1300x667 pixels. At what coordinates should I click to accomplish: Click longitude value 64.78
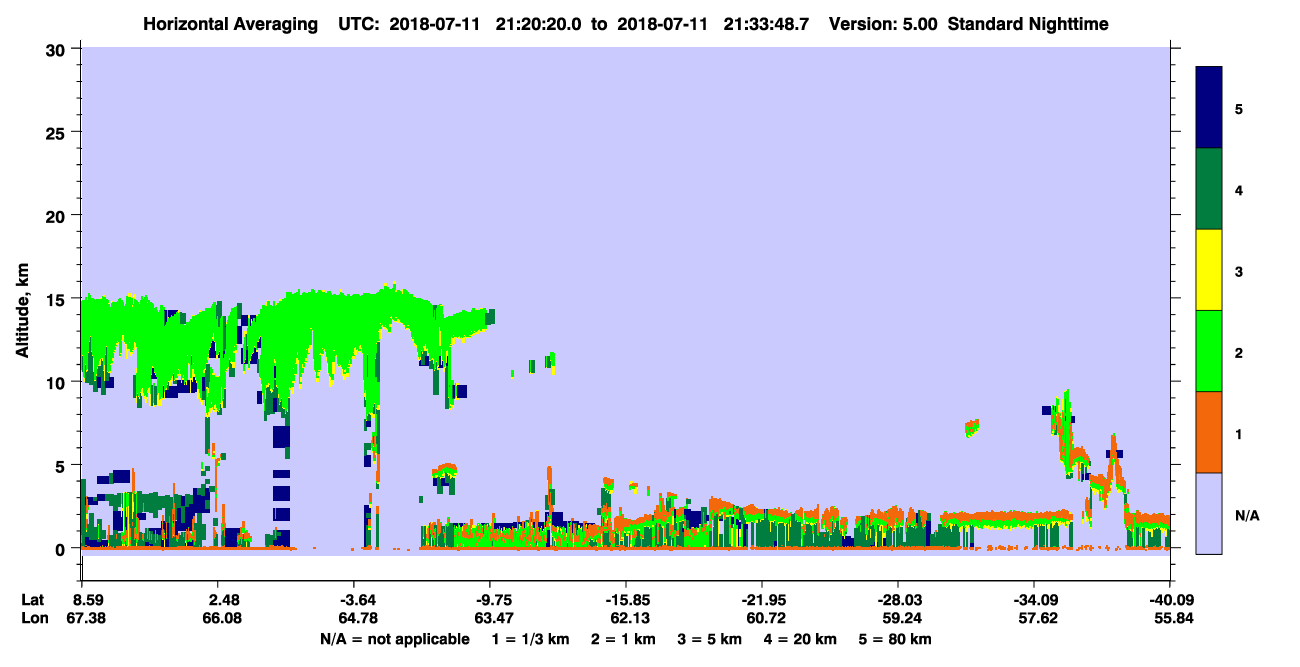click(357, 618)
